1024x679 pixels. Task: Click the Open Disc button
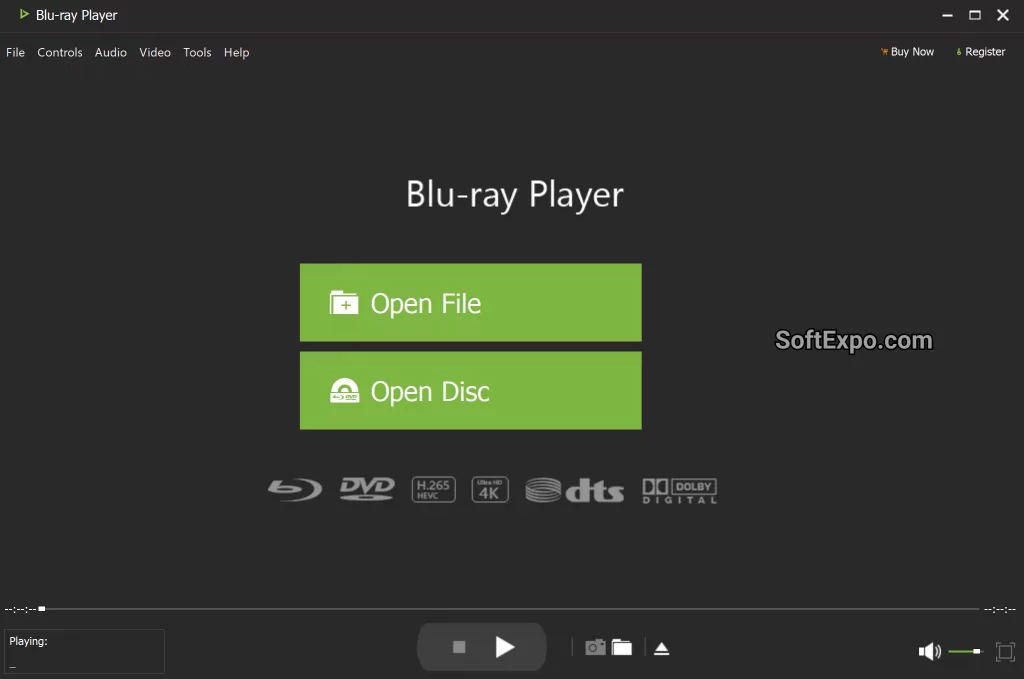click(470, 391)
